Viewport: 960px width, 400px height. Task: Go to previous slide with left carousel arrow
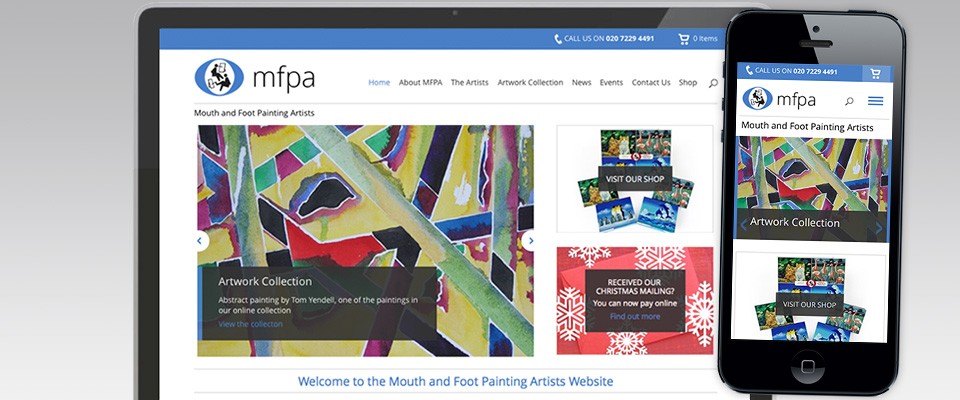[x=200, y=241]
